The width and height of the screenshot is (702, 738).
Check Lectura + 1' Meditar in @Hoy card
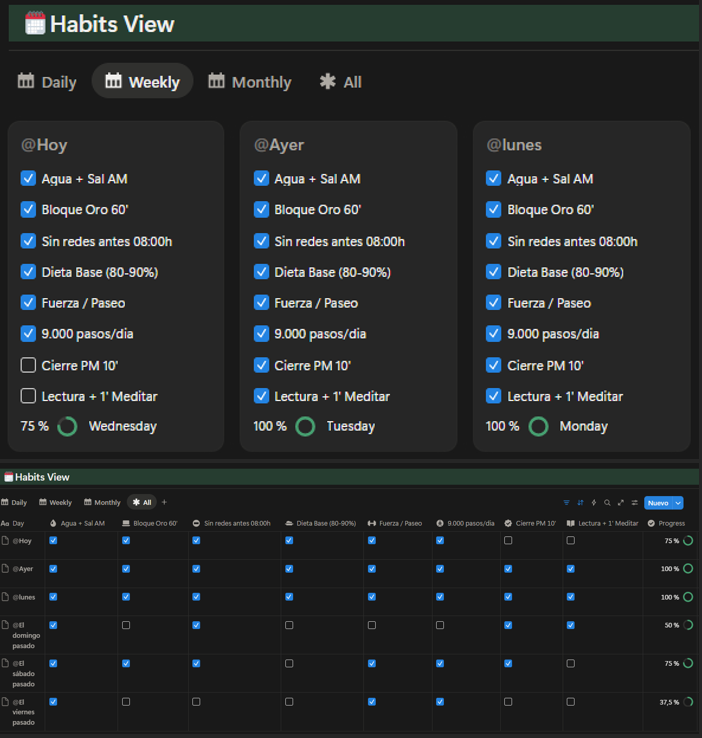[x=28, y=396]
